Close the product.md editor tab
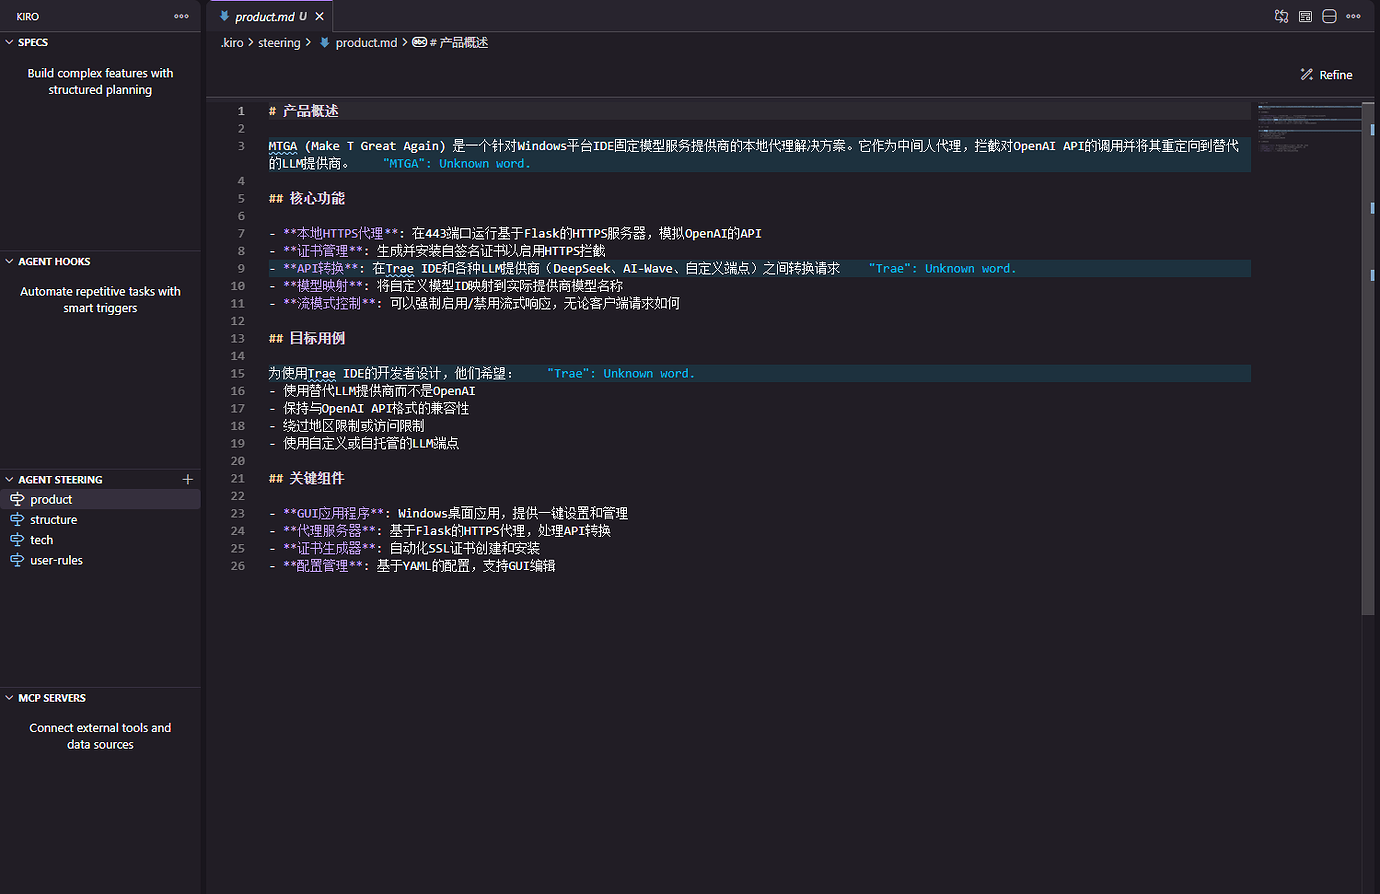Viewport: 1380px width, 894px height. click(x=319, y=16)
